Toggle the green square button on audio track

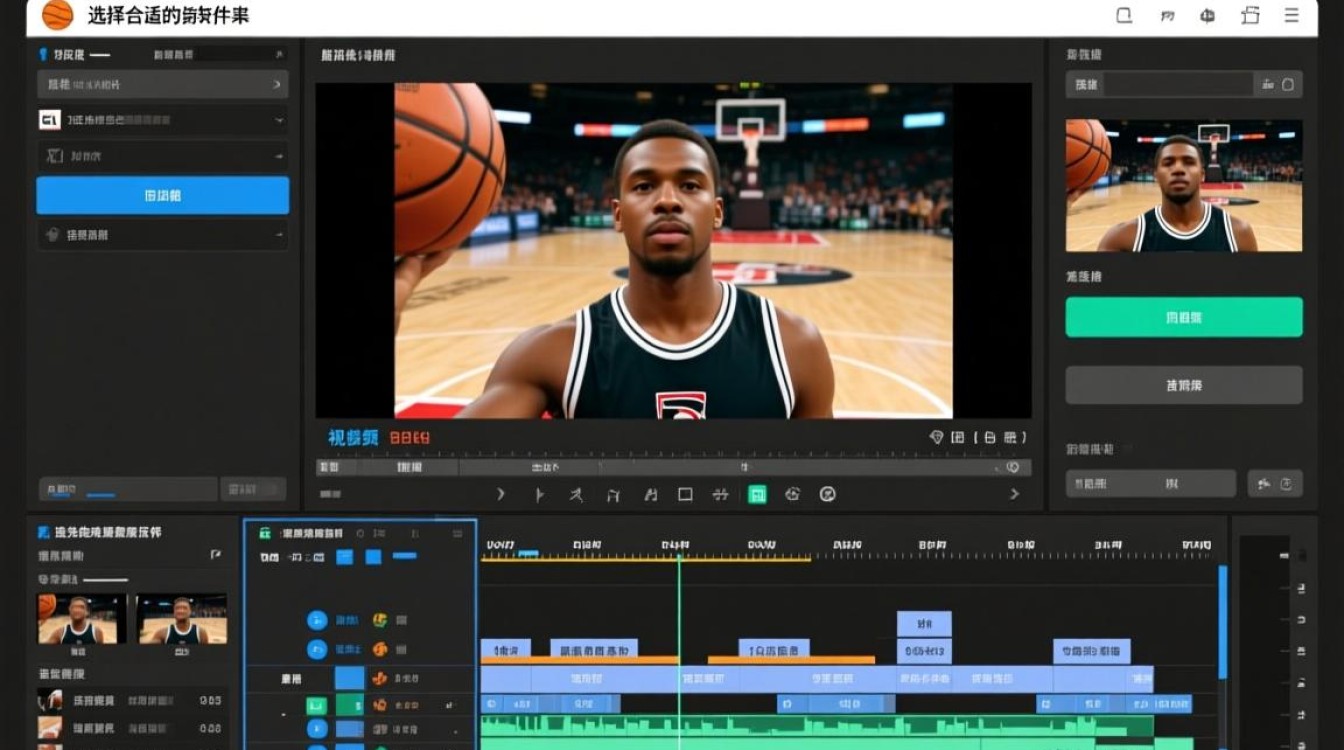[317, 705]
